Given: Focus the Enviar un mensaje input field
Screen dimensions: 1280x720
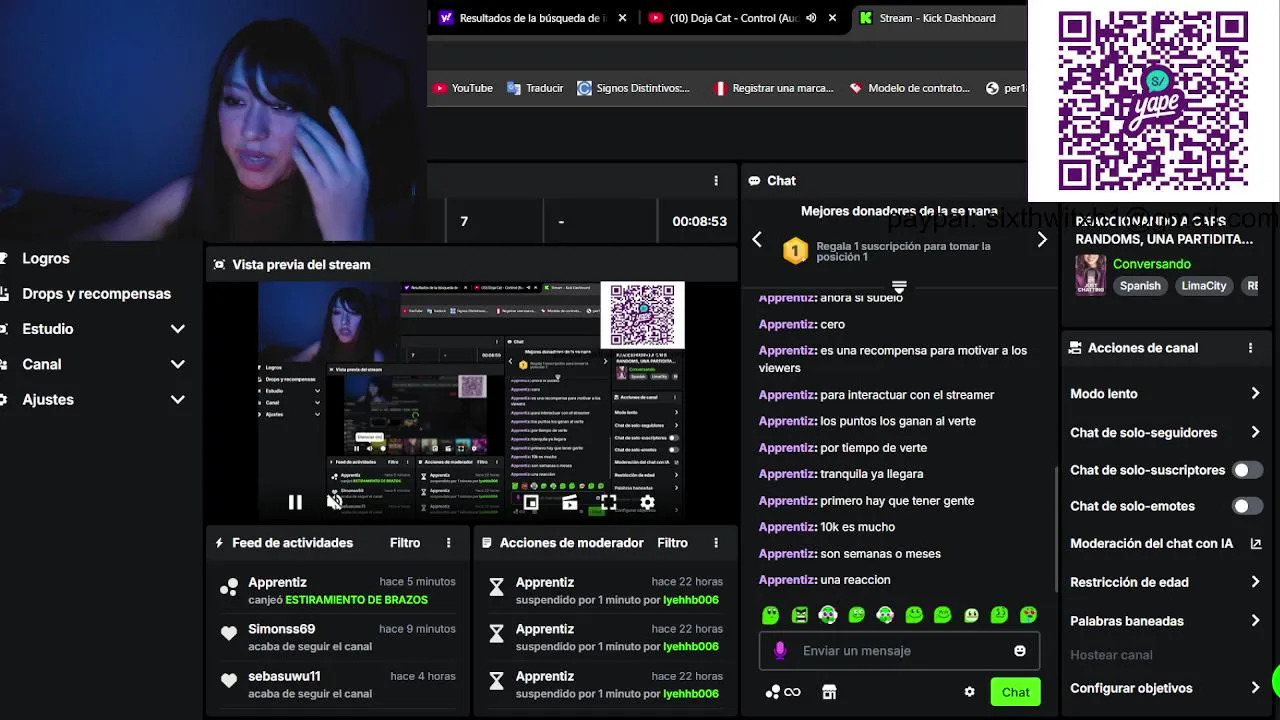Looking at the screenshot, I should pyautogui.click(x=900, y=651).
